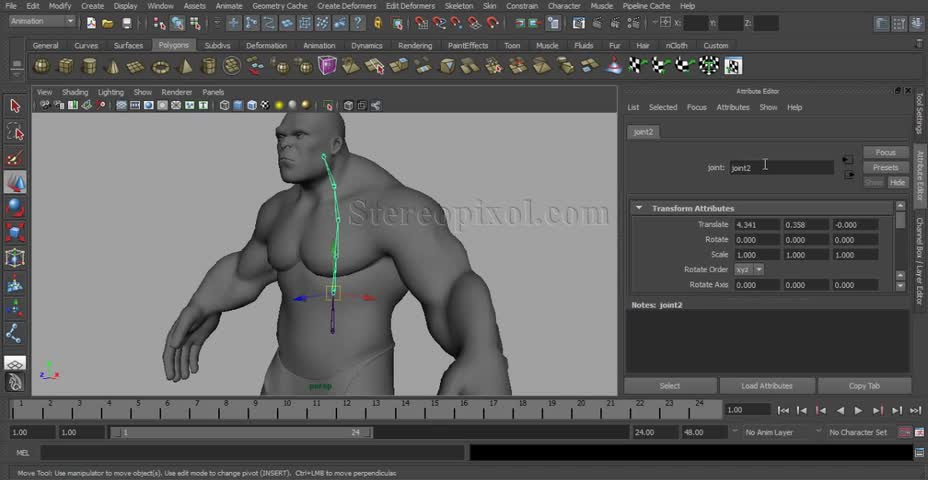Click the joint name field containing joint2

point(780,167)
